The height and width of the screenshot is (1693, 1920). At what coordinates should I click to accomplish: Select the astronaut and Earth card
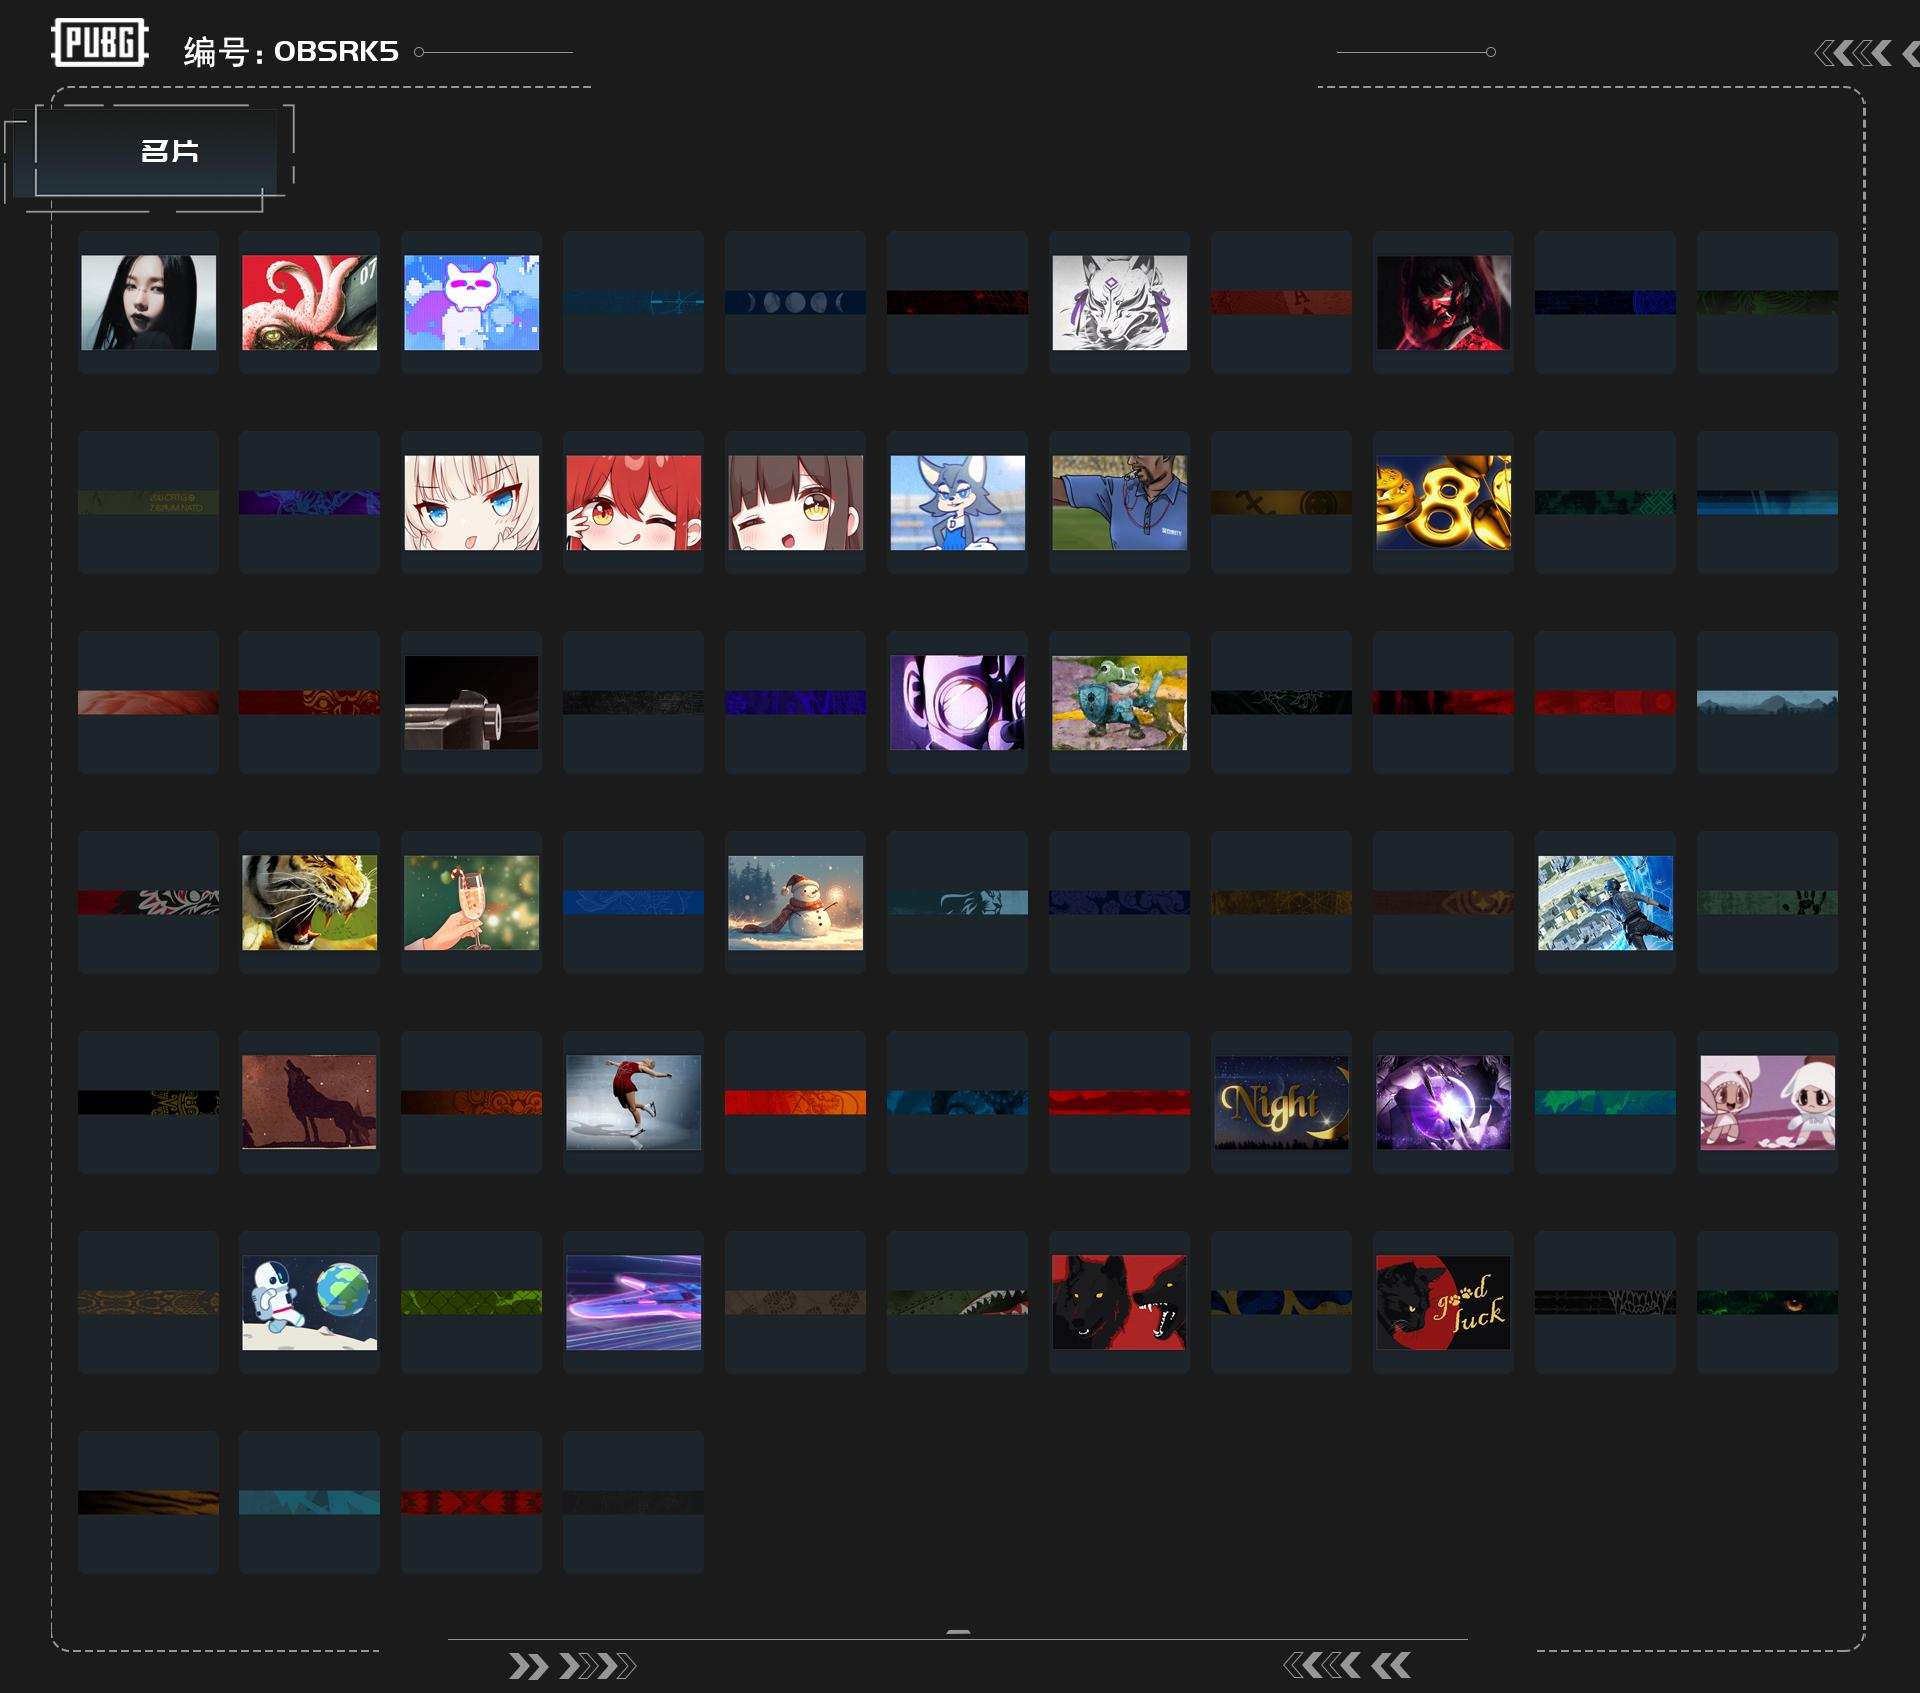click(x=310, y=1302)
